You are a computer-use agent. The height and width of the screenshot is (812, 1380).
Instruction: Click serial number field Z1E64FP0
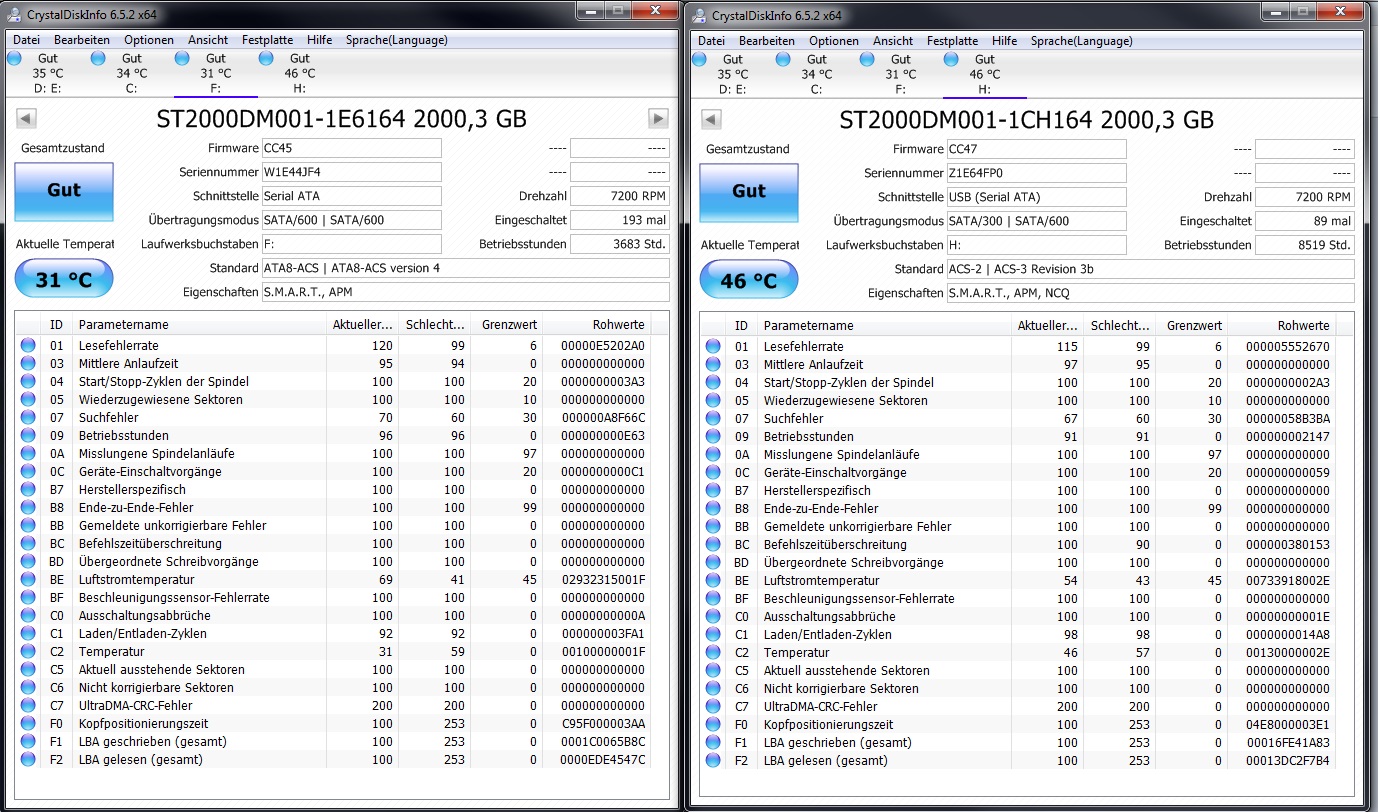pos(1036,173)
